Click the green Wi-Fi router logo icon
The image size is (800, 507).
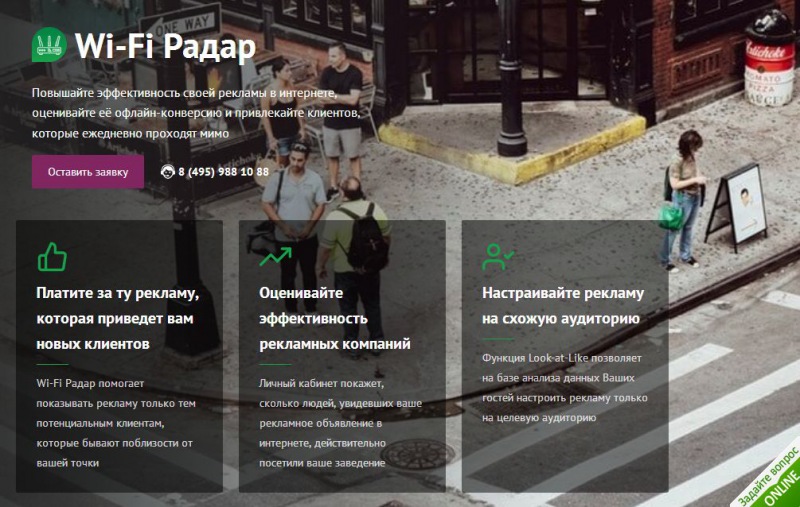pyautogui.click(x=49, y=45)
